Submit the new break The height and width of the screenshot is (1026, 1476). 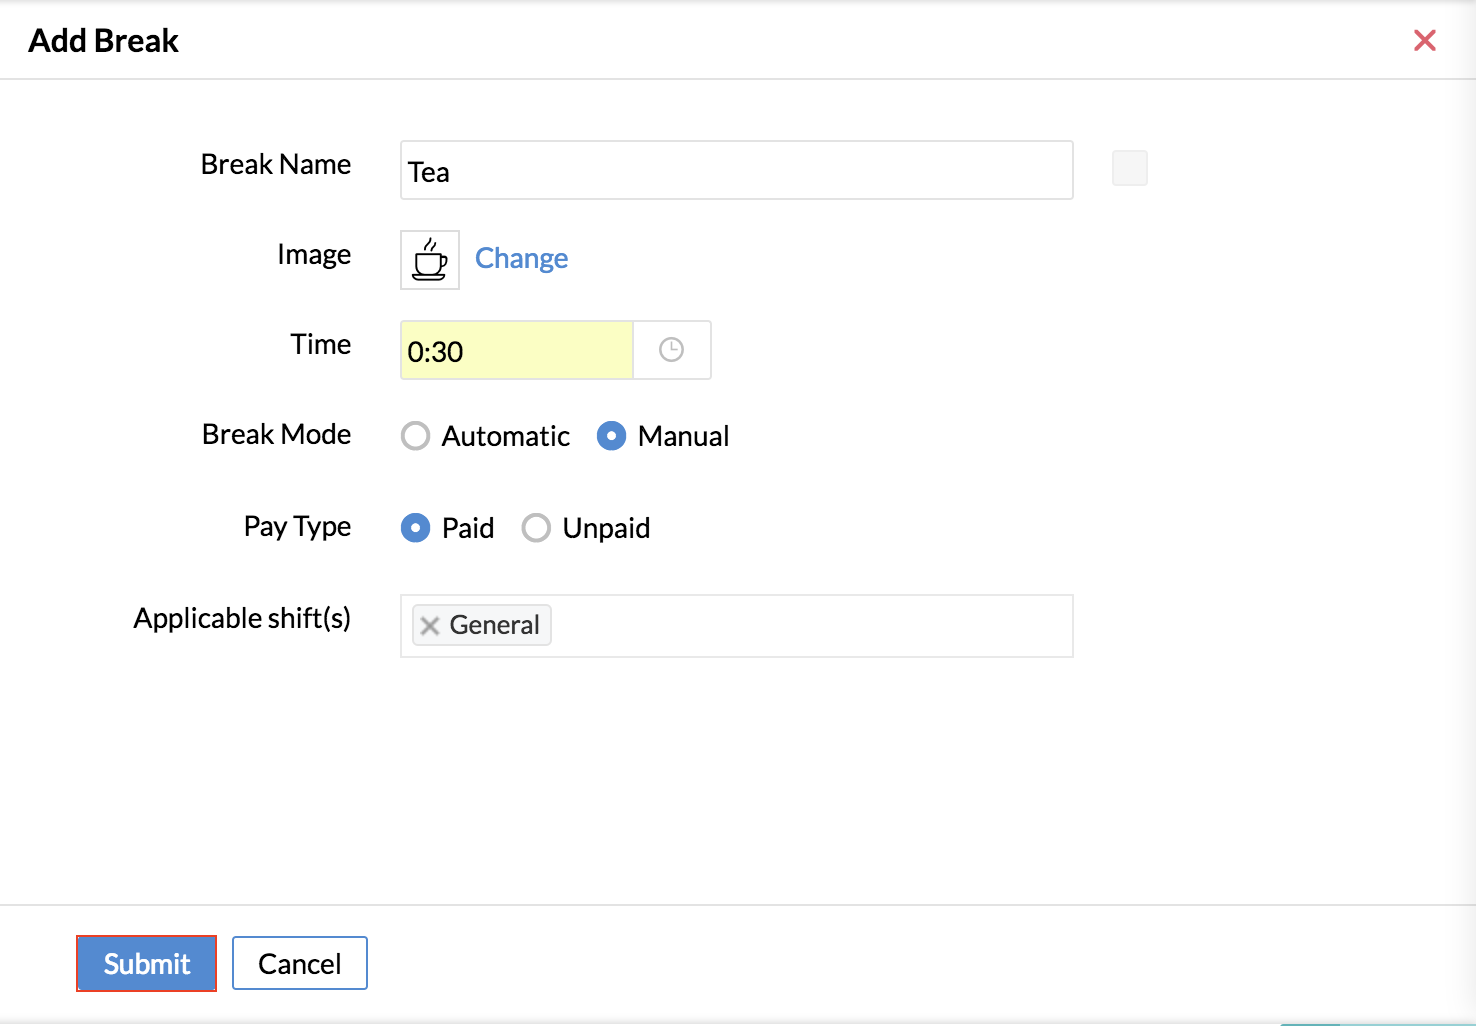(147, 963)
